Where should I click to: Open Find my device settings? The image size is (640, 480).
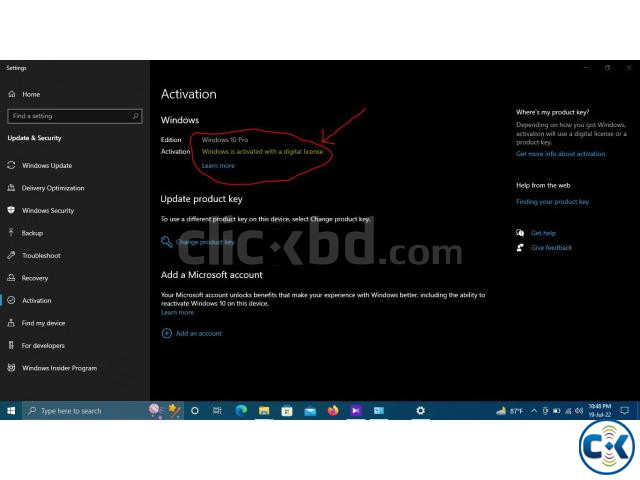pos(43,323)
